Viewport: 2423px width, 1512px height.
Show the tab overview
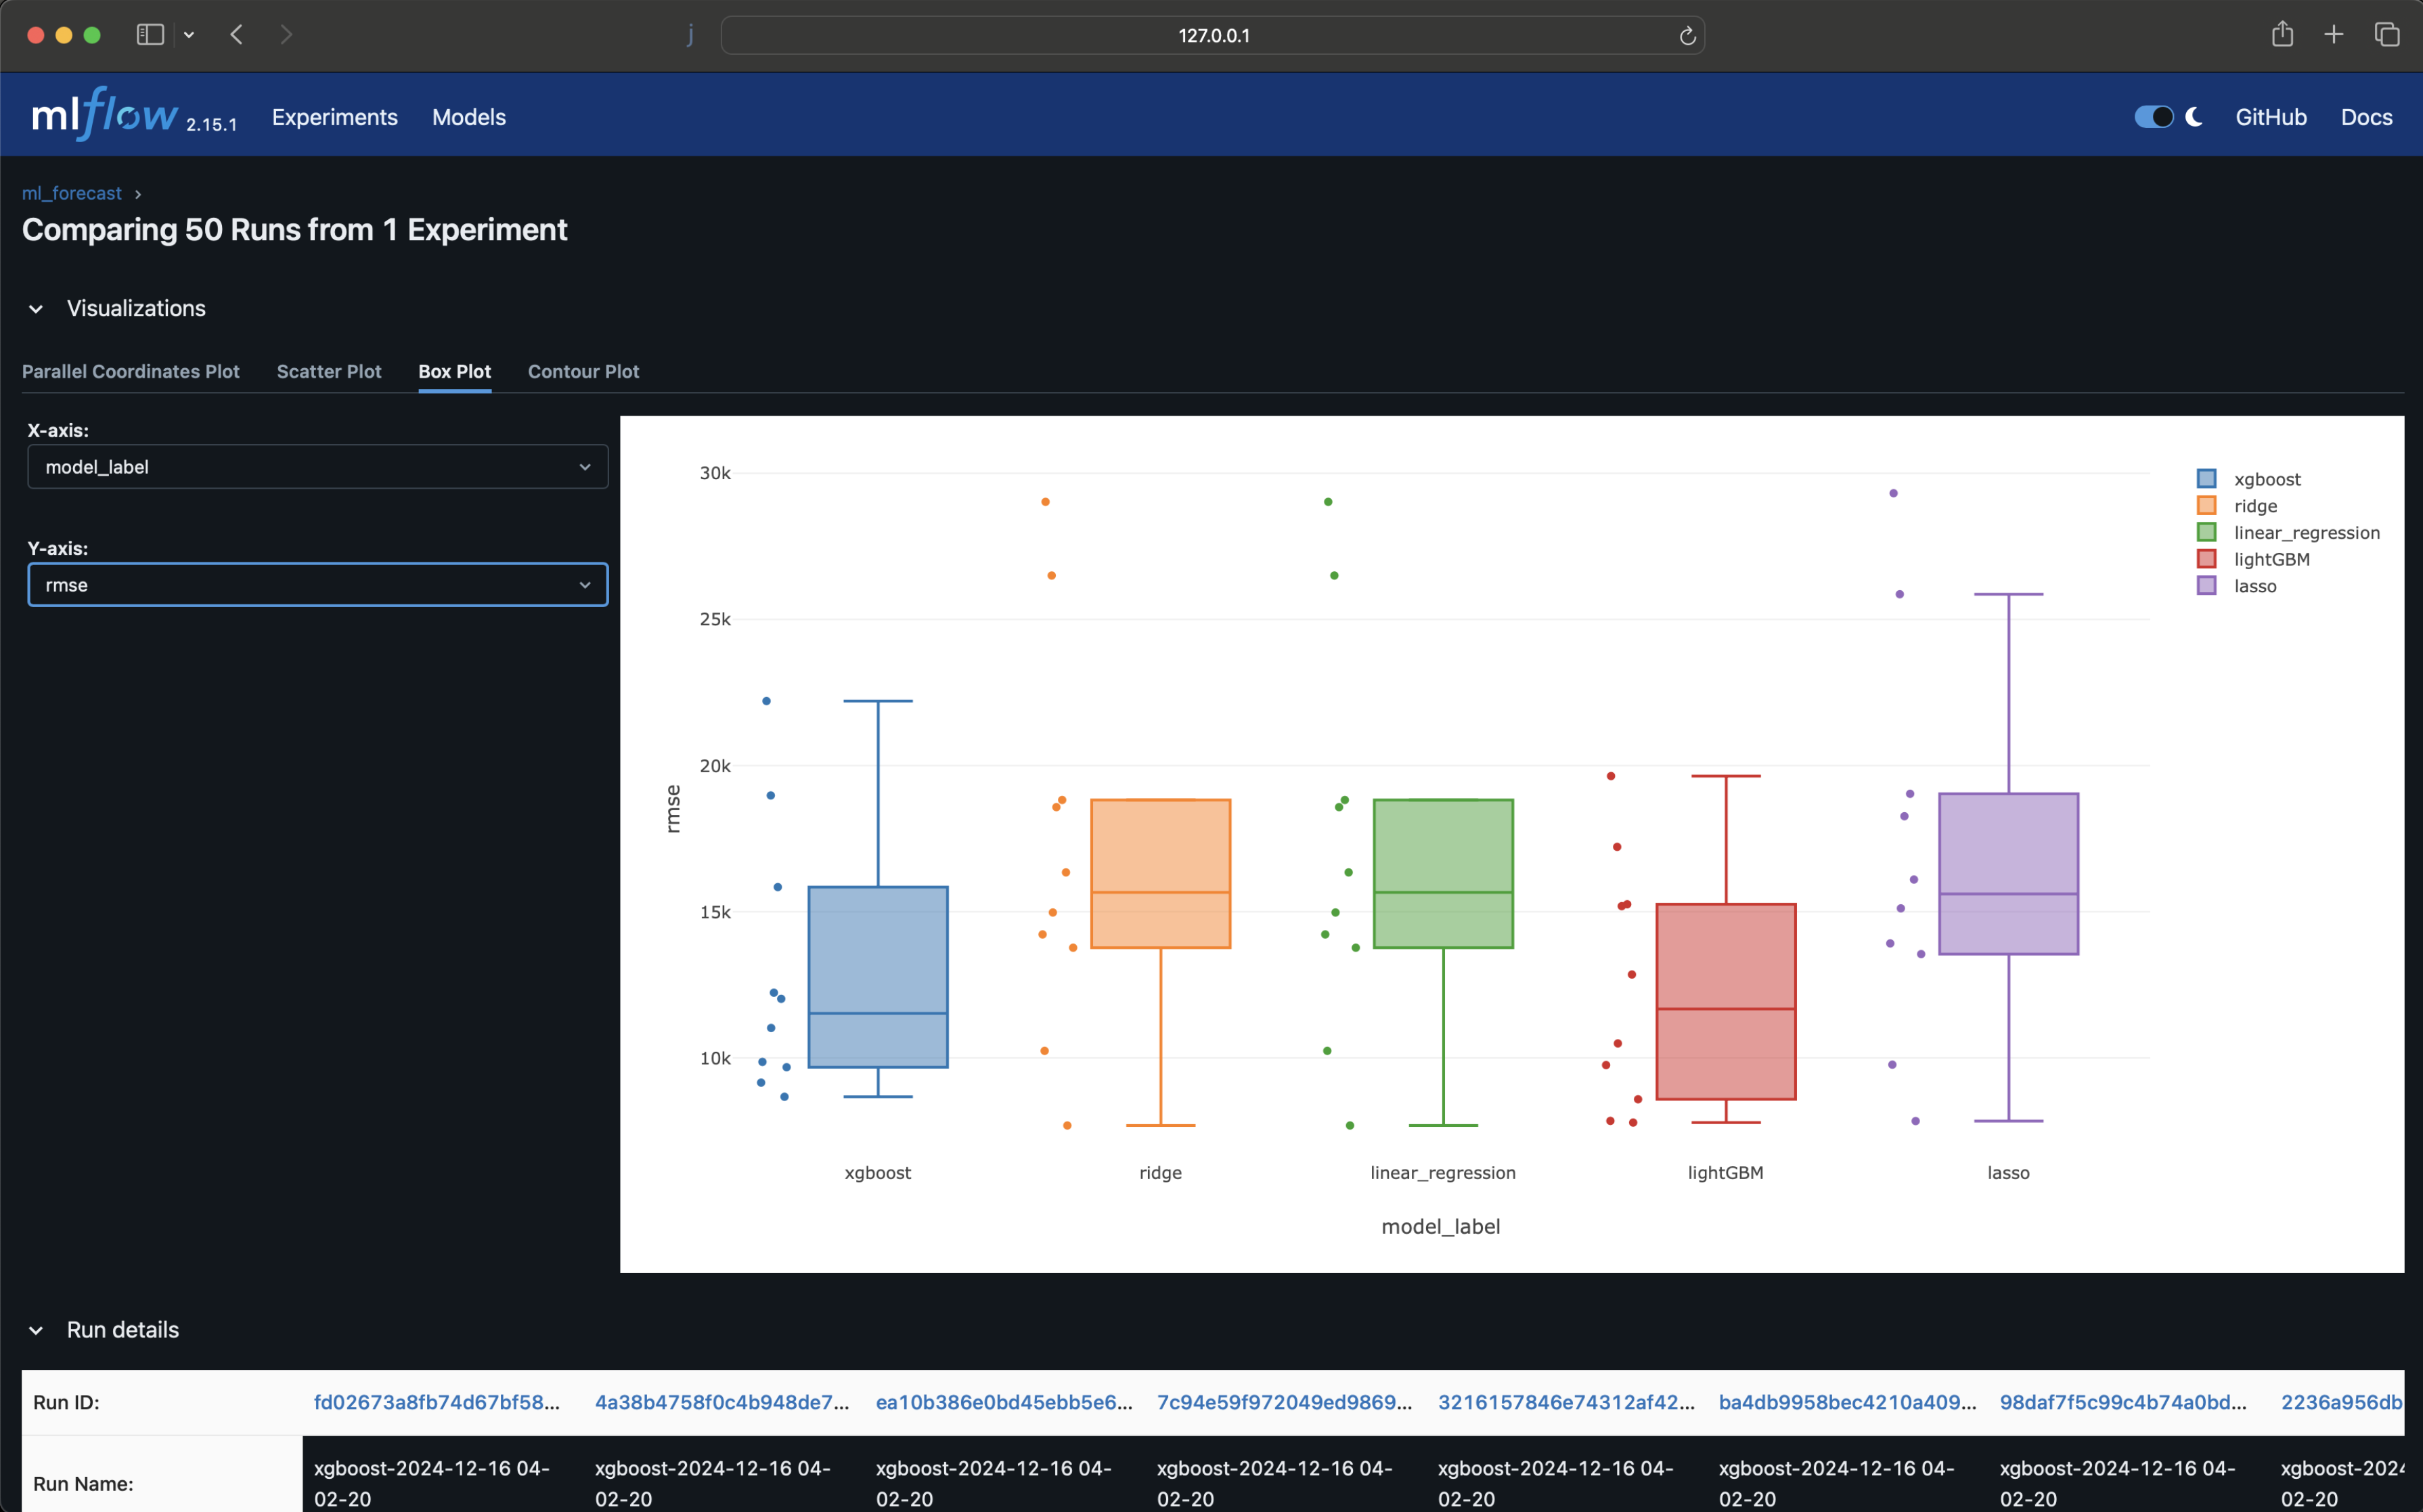coord(2388,34)
